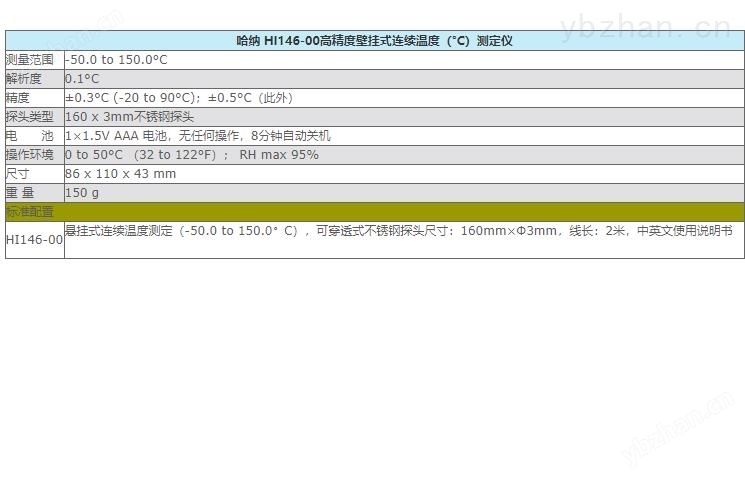
Task: Select the 电池 label cell
Action: tap(35, 136)
